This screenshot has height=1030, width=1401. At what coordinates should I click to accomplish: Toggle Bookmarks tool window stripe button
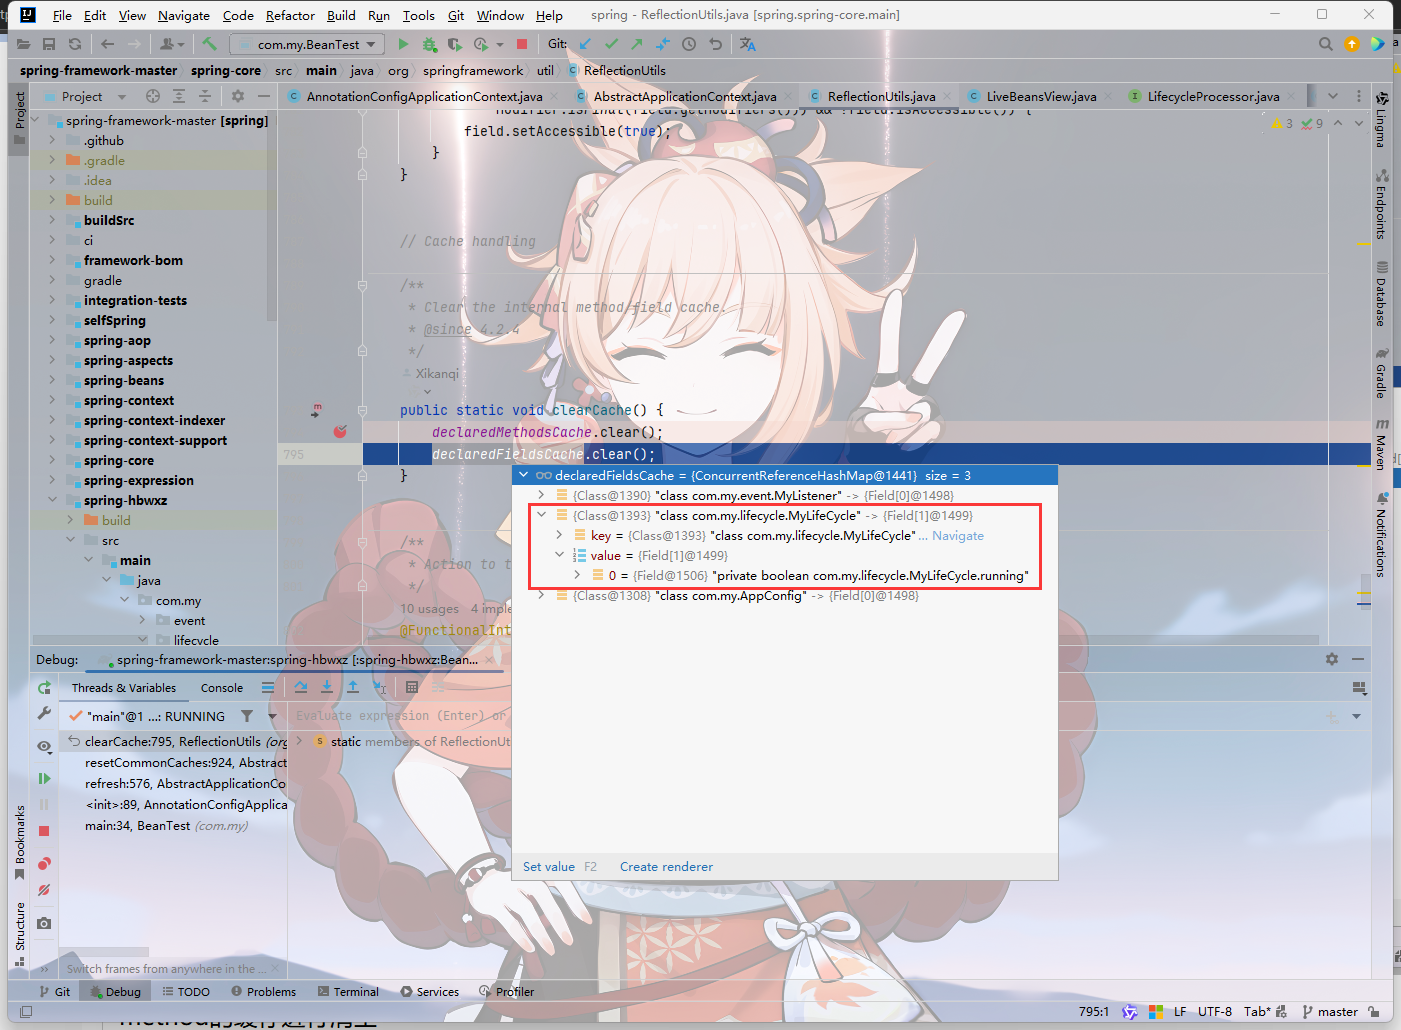click(x=19, y=842)
